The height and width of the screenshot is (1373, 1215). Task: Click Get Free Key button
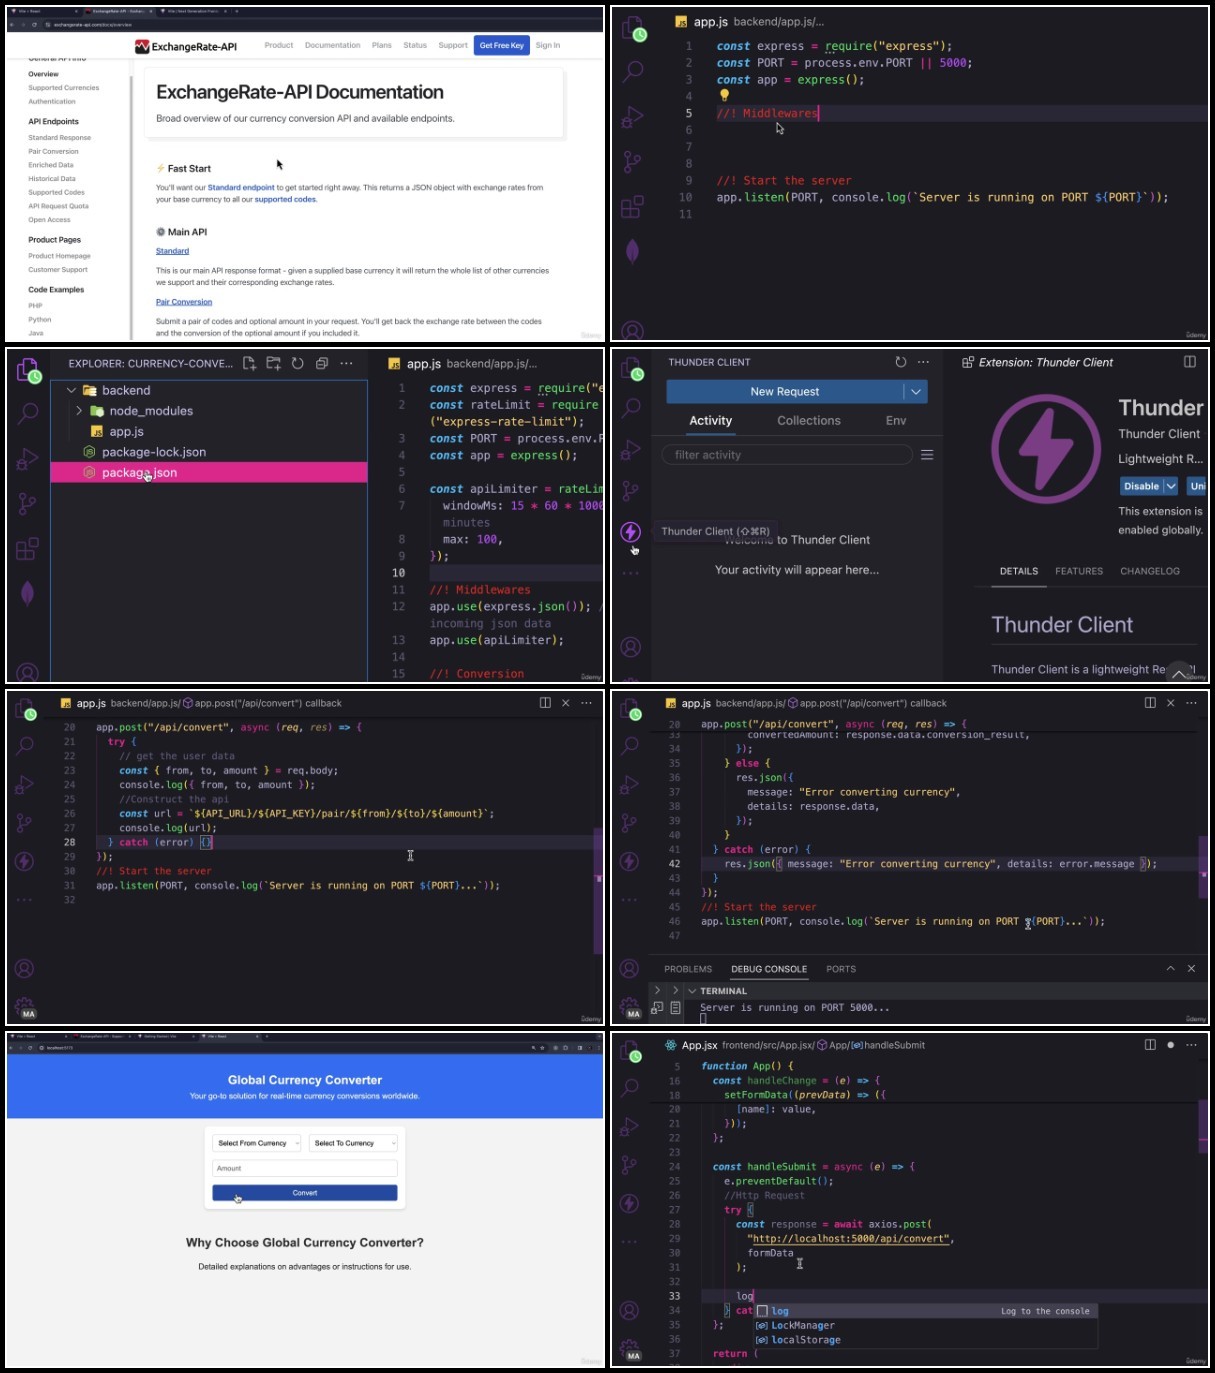point(501,45)
